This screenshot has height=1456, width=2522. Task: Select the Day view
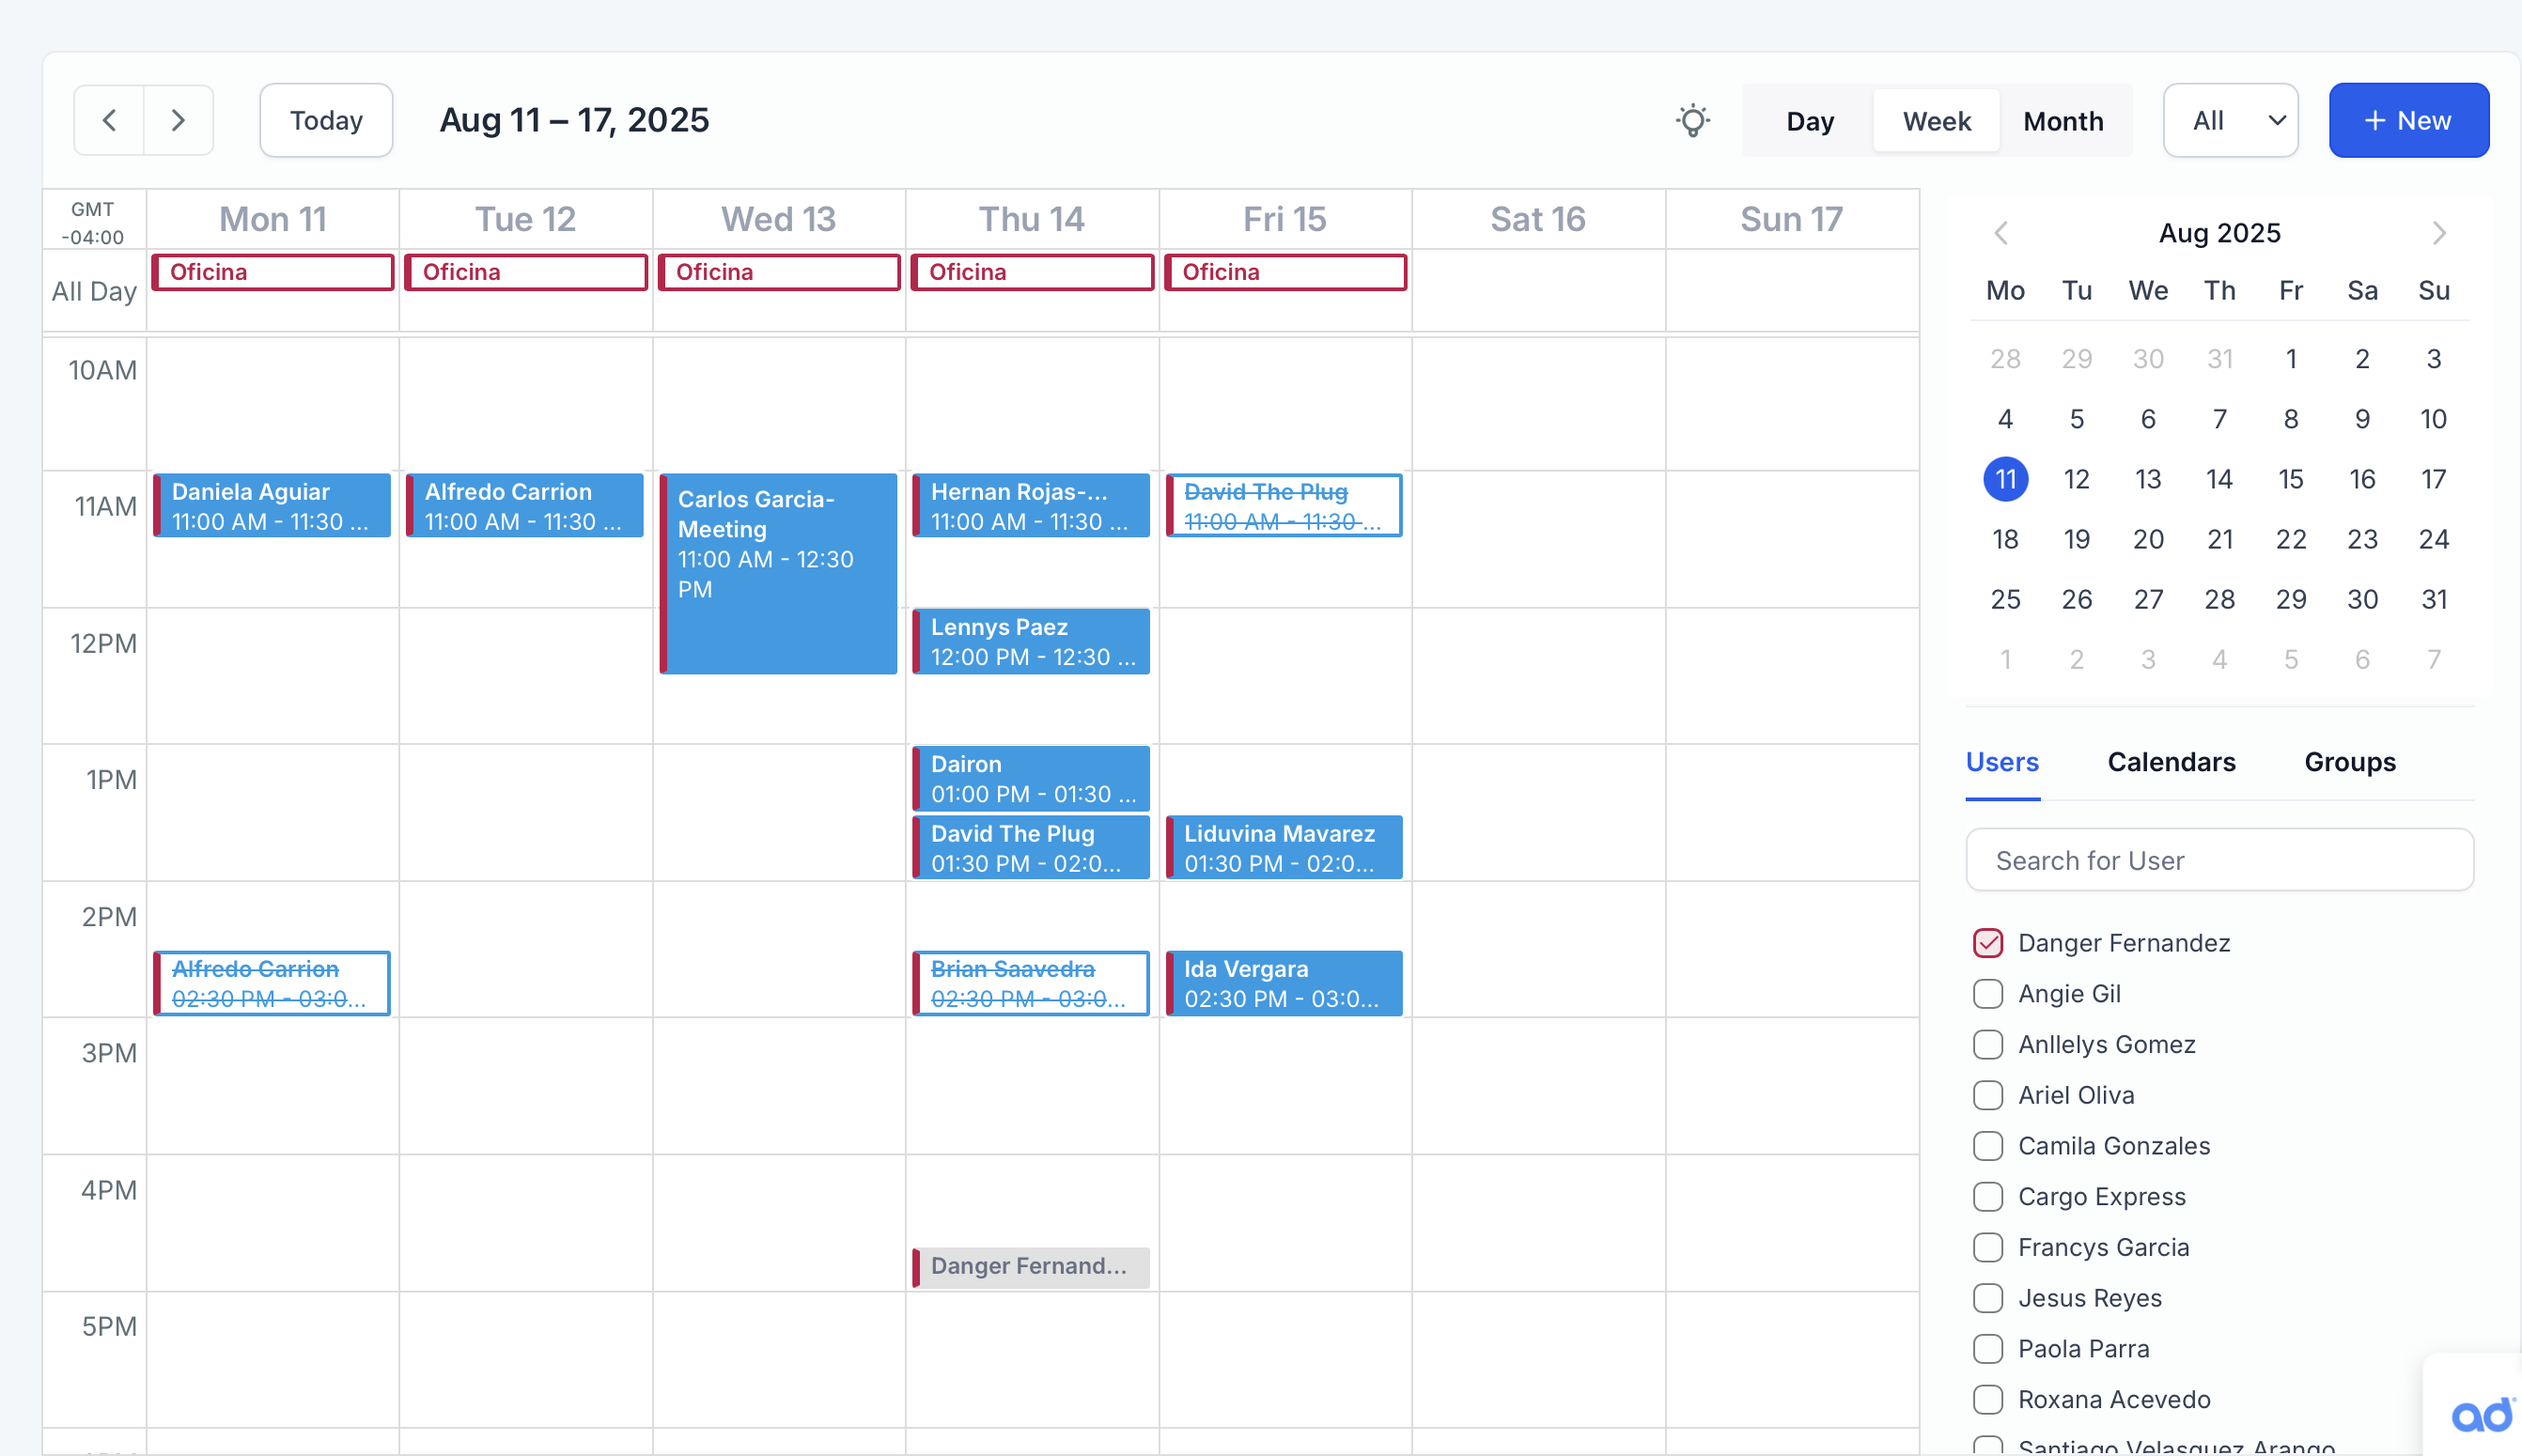pos(1809,121)
